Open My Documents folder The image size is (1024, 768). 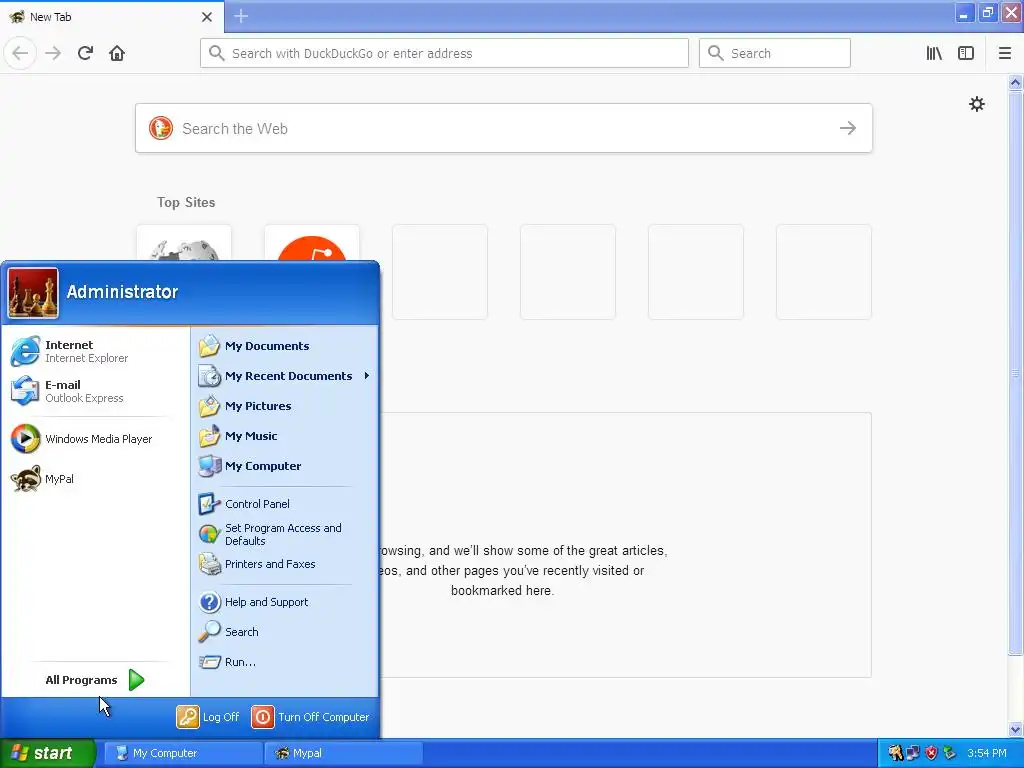(284, 346)
